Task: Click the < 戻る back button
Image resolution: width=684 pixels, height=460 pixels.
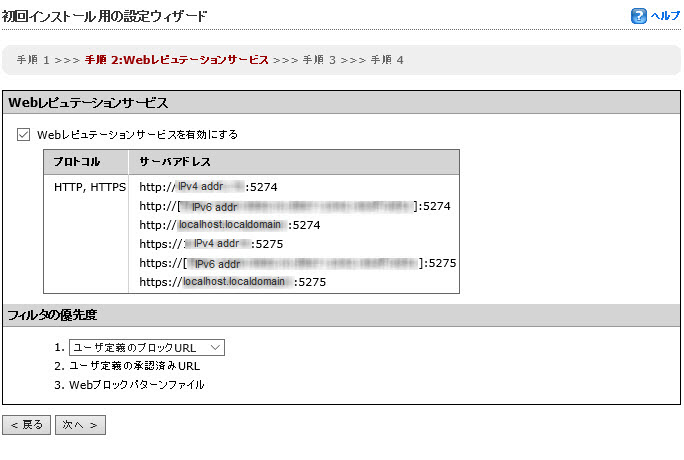Action: click(x=26, y=425)
